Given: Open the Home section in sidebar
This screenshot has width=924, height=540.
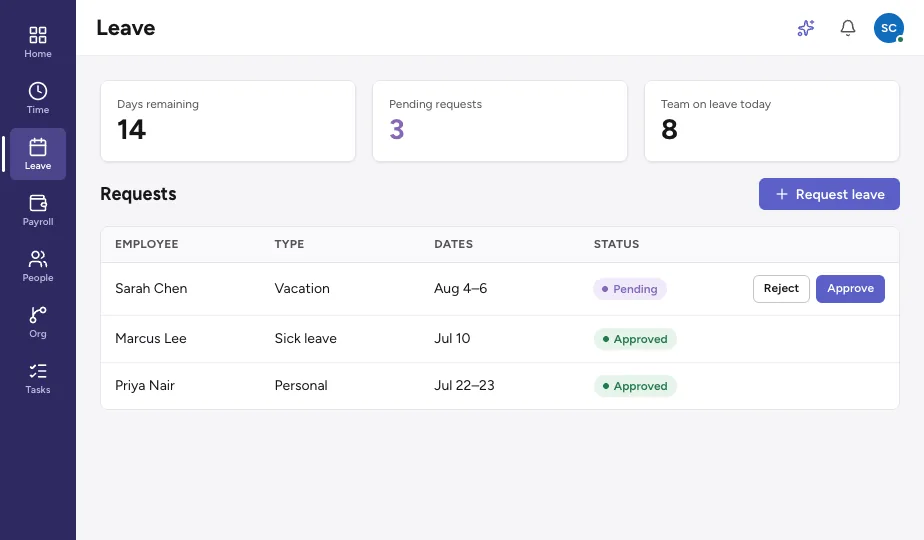Looking at the screenshot, I should coord(38,42).
